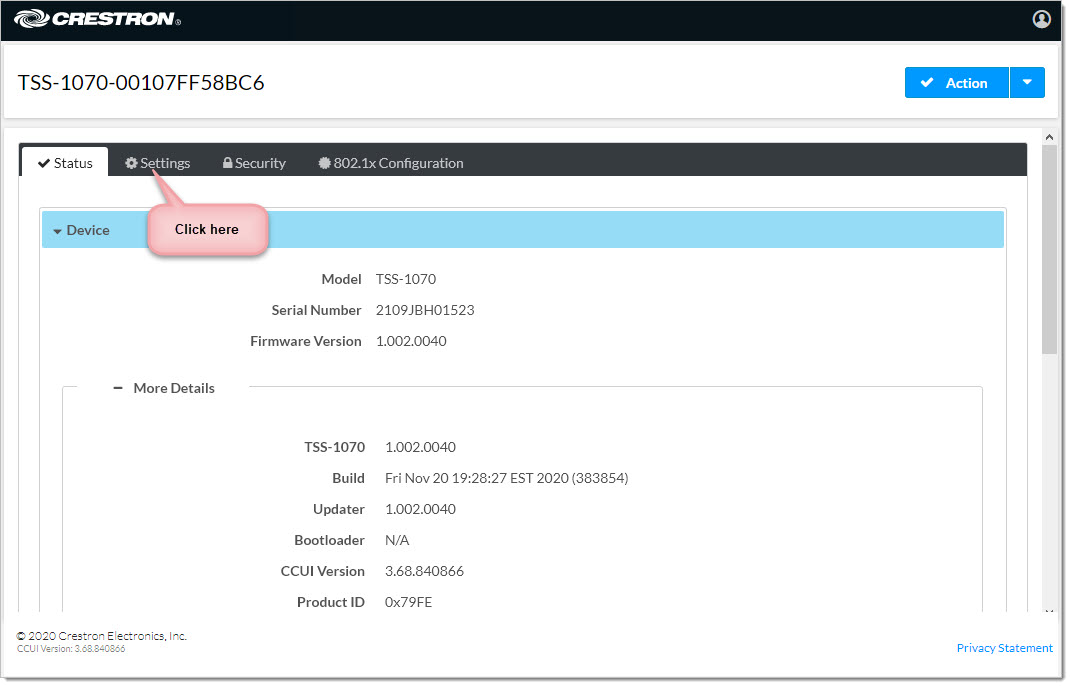1070x686 pixels.
Task: Click the cog icon beside 802.1x Configuration
Action: coord(324,163)
